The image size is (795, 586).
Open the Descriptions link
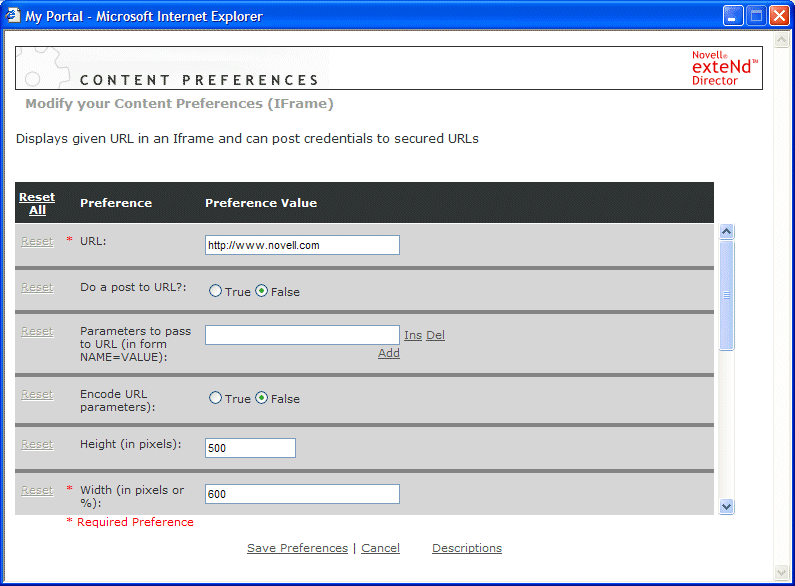pos(467,548)
